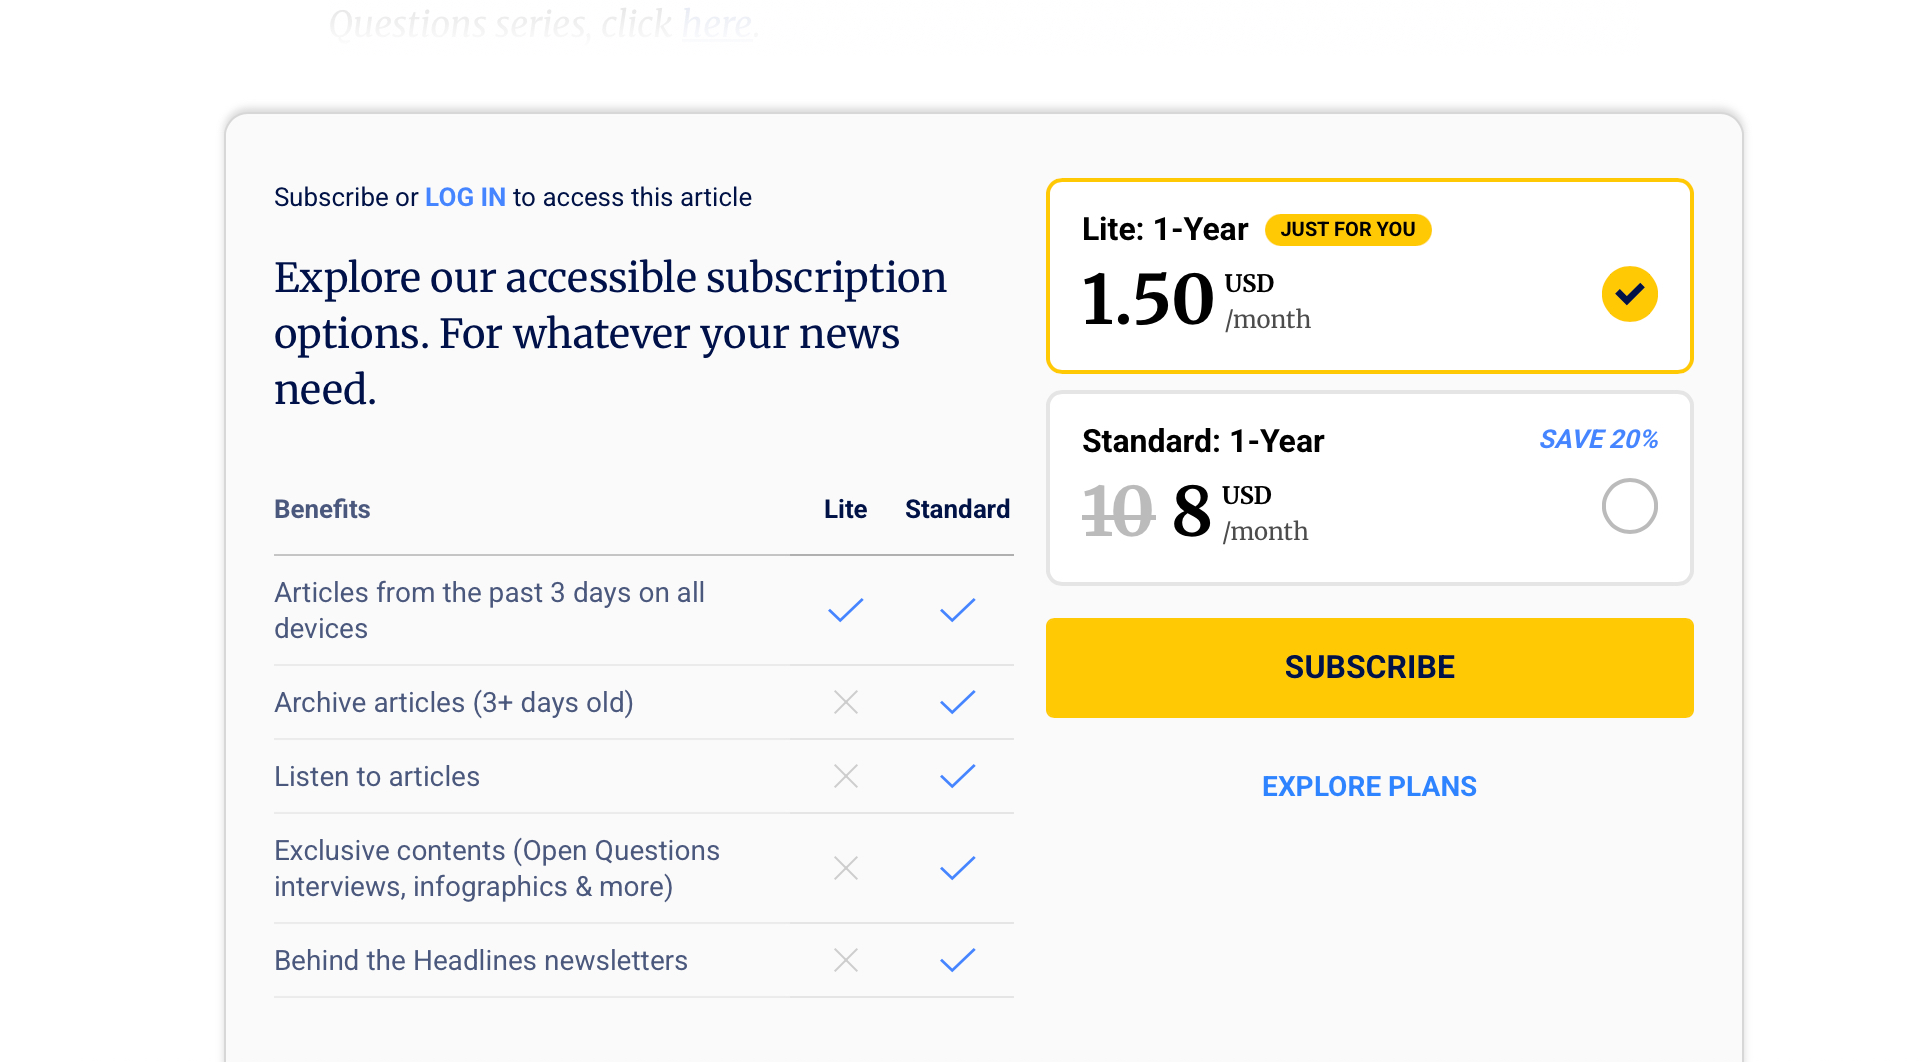This screenshot has width=1922, height=1062.
Task: Click the yellow SUBSCRIBE button
Action: tap(1369, 667)
